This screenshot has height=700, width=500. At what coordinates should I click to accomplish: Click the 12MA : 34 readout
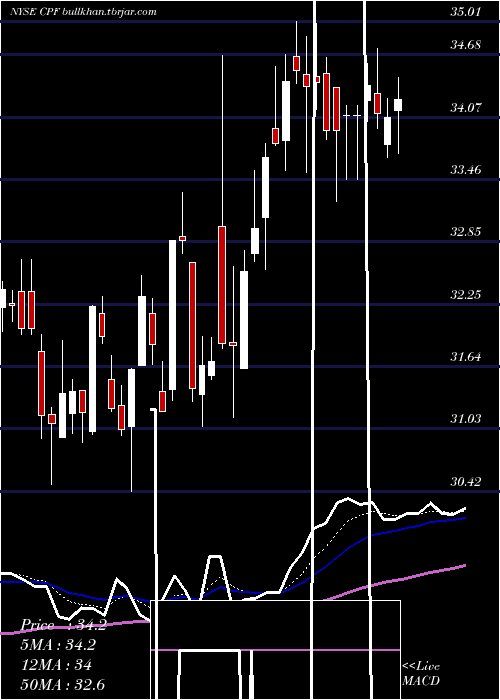pos(57,665)
